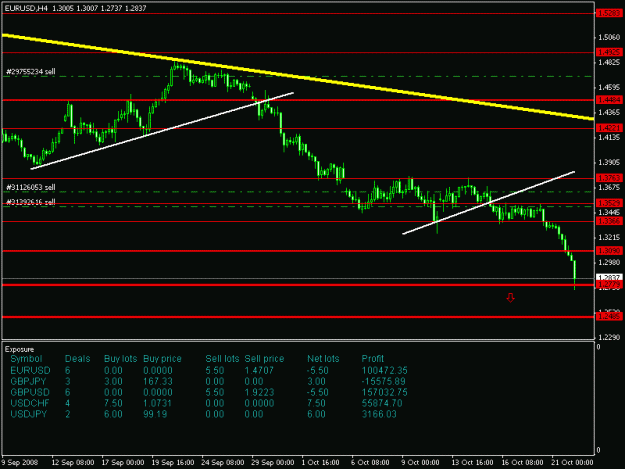
Task: Click the Symbol column header
Action: [26, 359]
